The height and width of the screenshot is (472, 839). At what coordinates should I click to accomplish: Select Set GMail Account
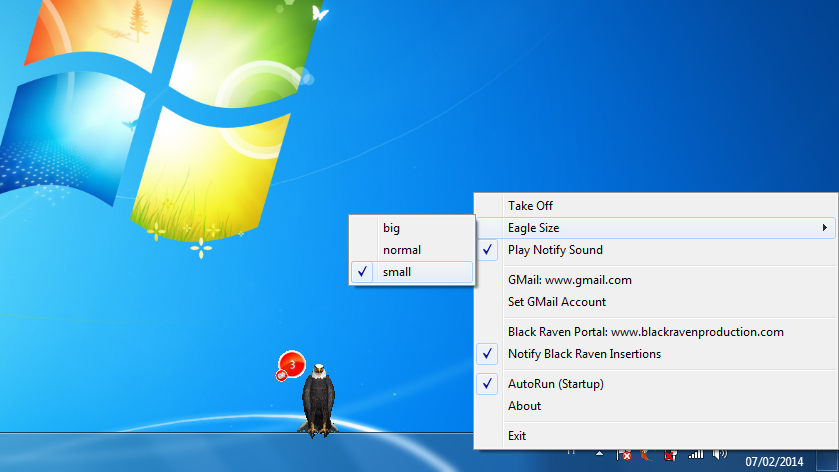click(655, 301)
